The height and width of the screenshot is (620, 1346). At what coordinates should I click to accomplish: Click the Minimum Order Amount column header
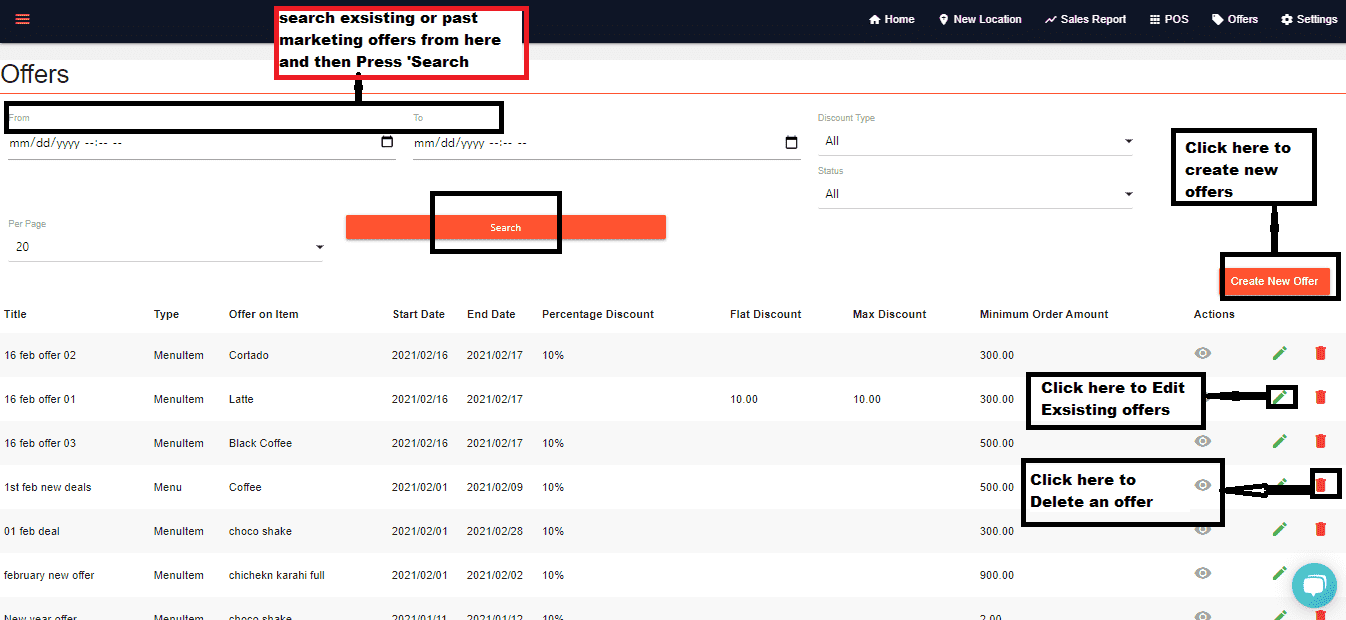[x=1044, y=314]
